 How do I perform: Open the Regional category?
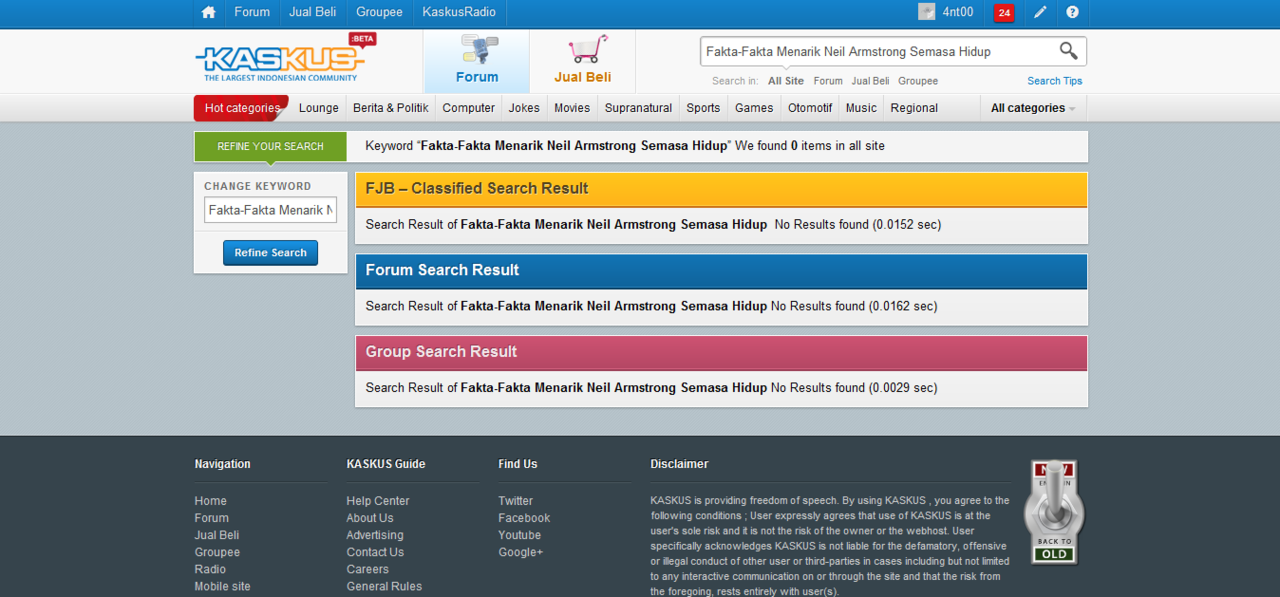coord(914,108)
